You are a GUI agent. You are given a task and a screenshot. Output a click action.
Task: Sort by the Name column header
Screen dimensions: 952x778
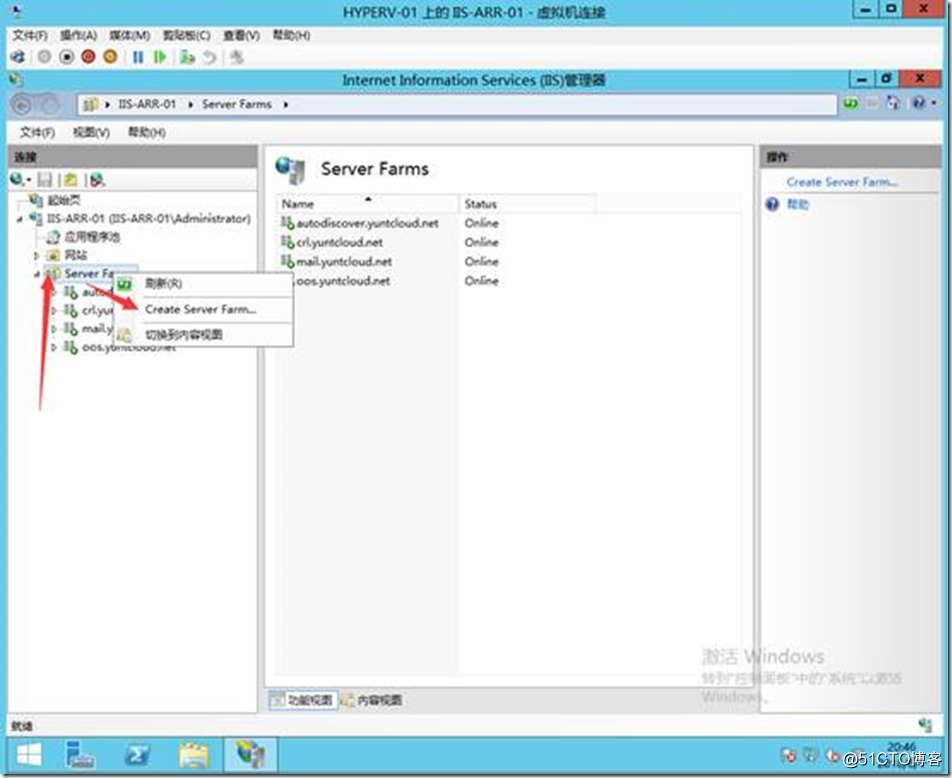point(367,203)
